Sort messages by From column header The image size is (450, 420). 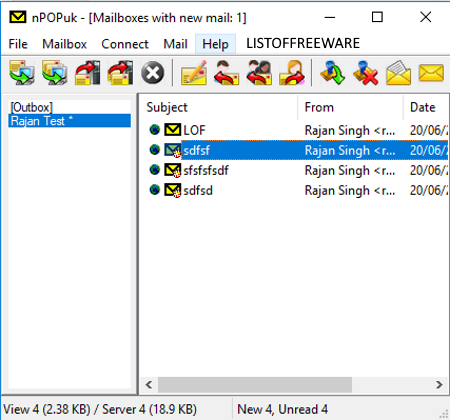350,107
